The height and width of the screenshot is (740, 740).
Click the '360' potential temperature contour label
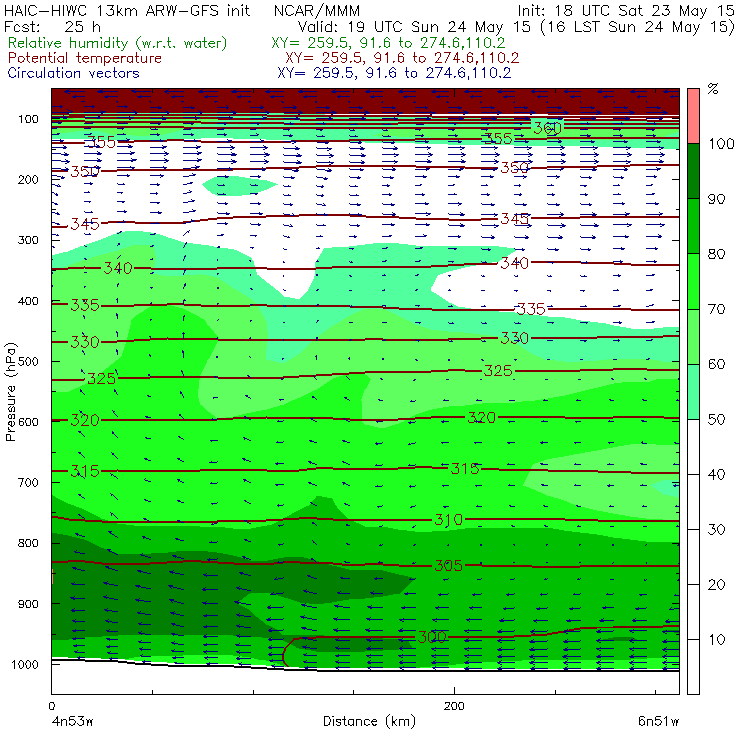point(547,128)
